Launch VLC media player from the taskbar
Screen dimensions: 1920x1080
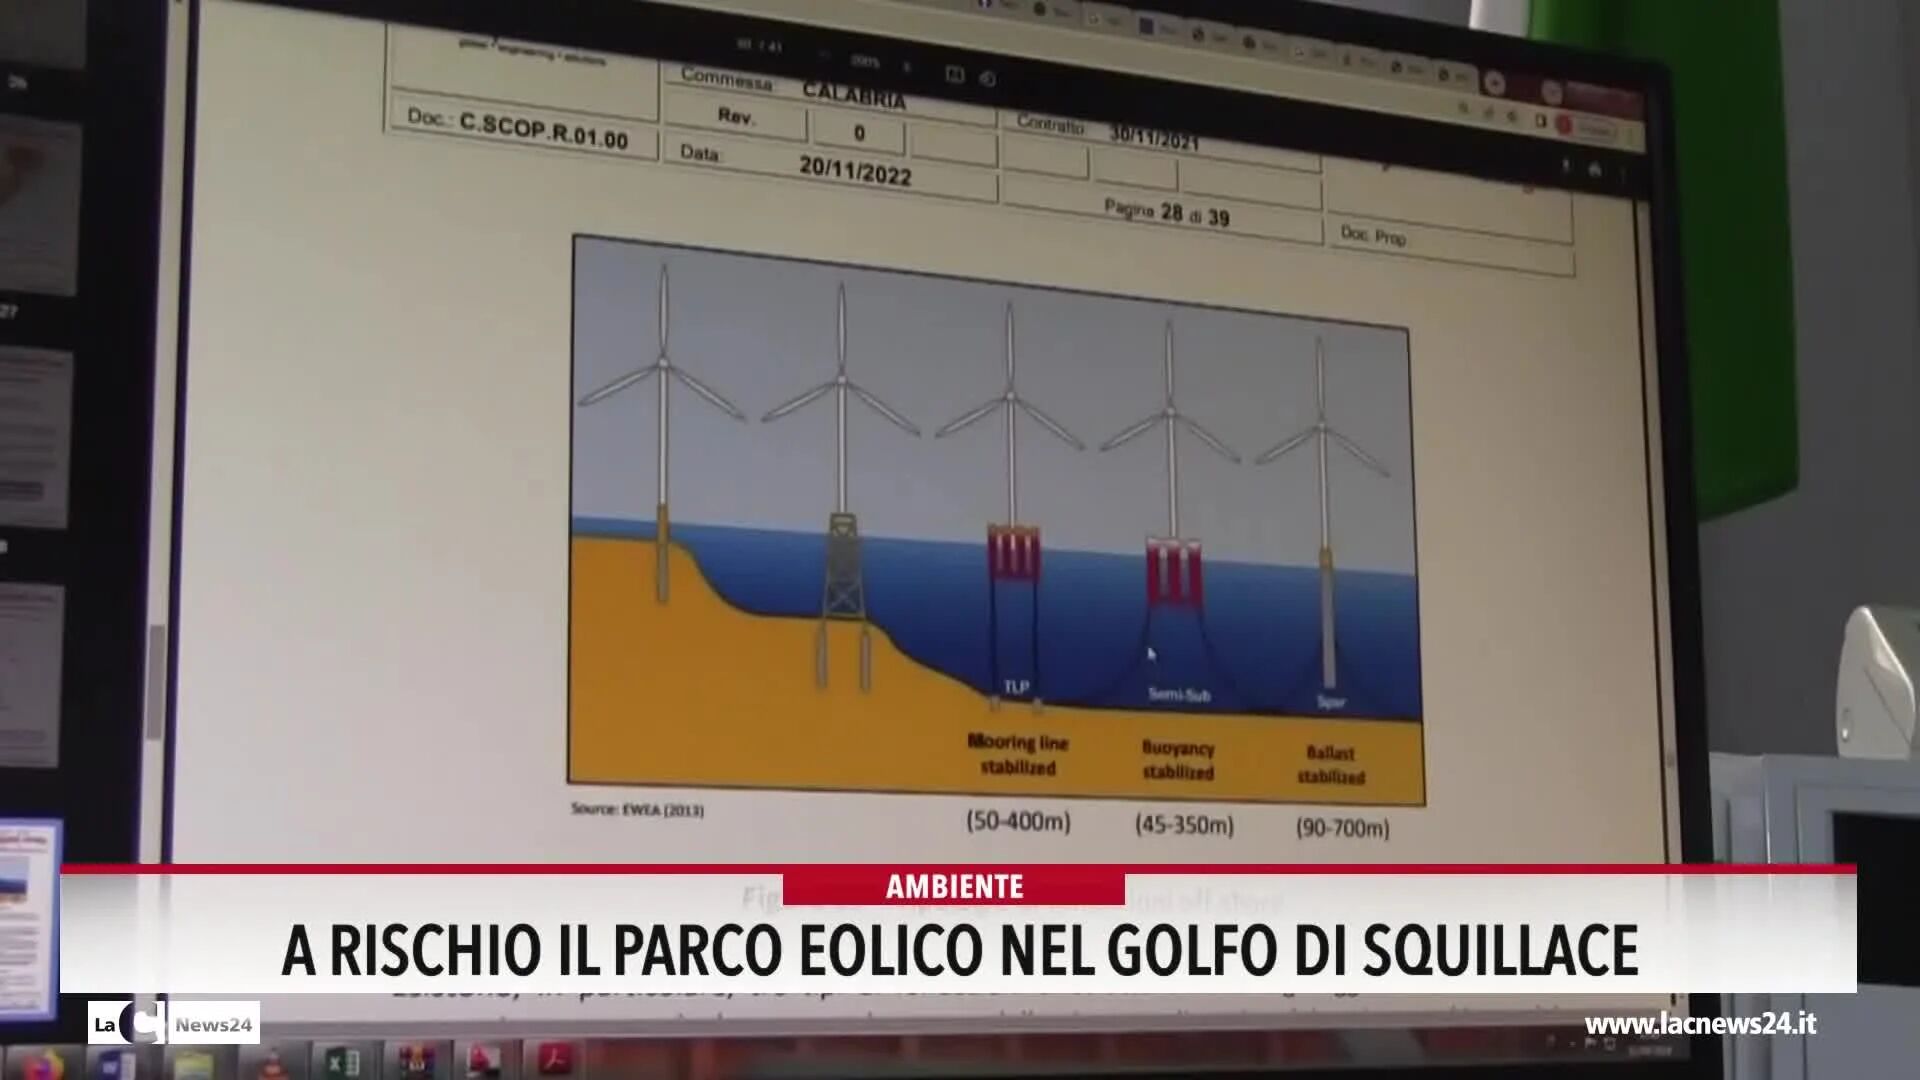click(274, 1066)
